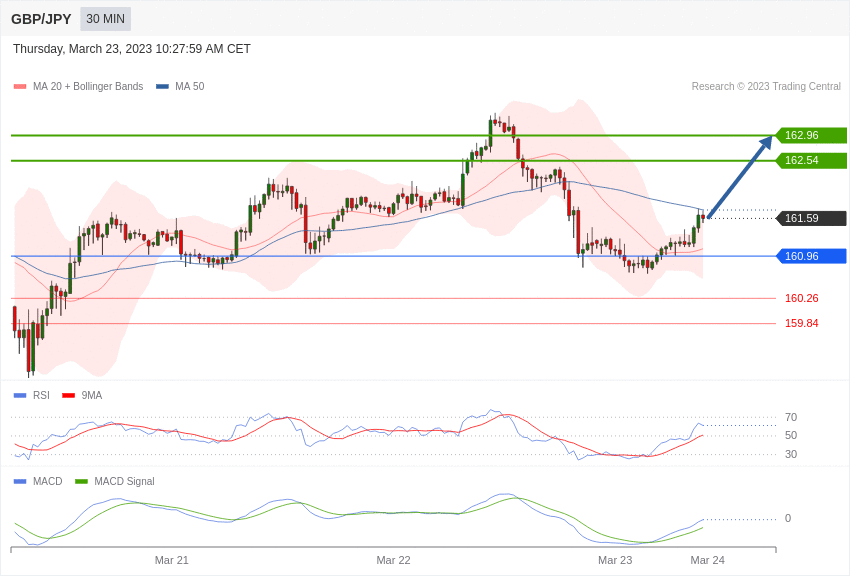Click the RSI 30 level label
The image size is (850, 576).
click(x=791, y=454)
